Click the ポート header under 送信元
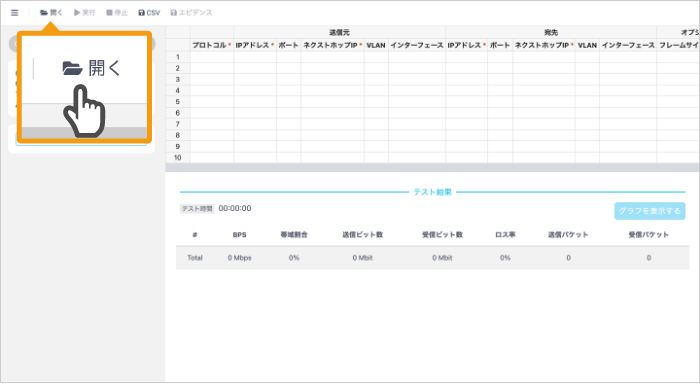Image resolution: width=700 pixels, height=384 pixels. (x=288, y=45)
